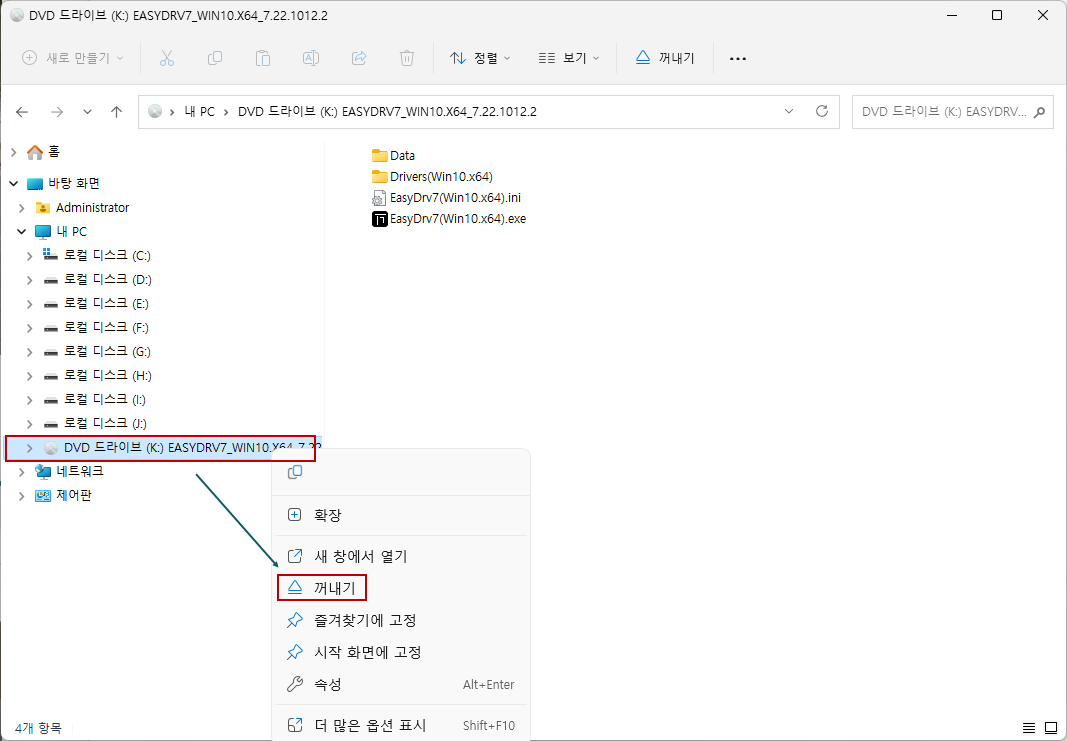Screen dimensions: 1067x741
Task: Refresh the current folder view
Action: 822,112
